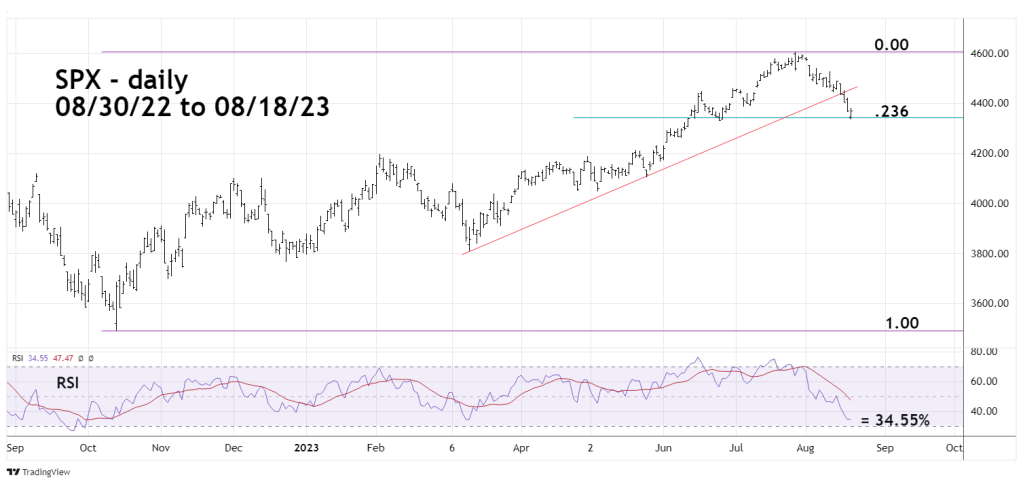Click the Nov marker on time axis
Viewport: 1023px width, 484px height.
tap(160, 447)
